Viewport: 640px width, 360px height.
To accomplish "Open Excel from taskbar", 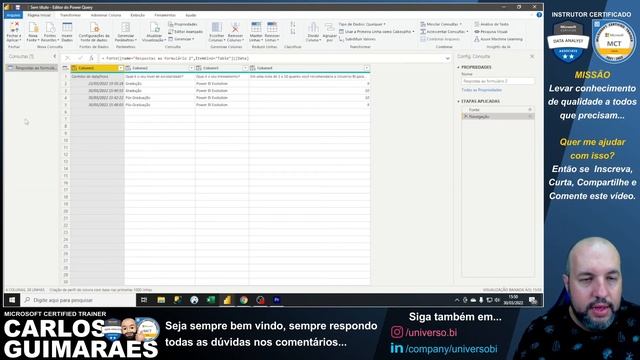I will pyautogui.click(x=211, y=300).
